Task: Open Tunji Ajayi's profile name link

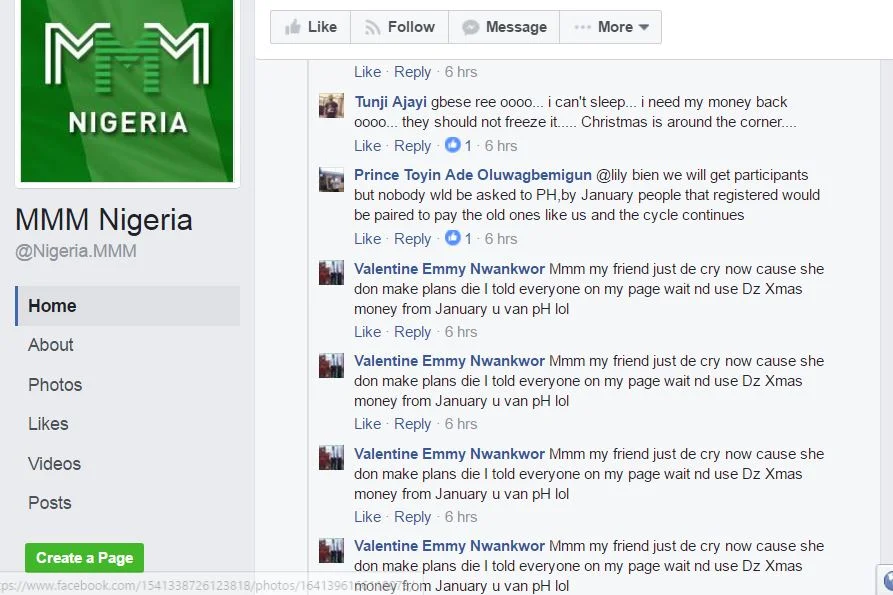Action: (x=390, y=102)
